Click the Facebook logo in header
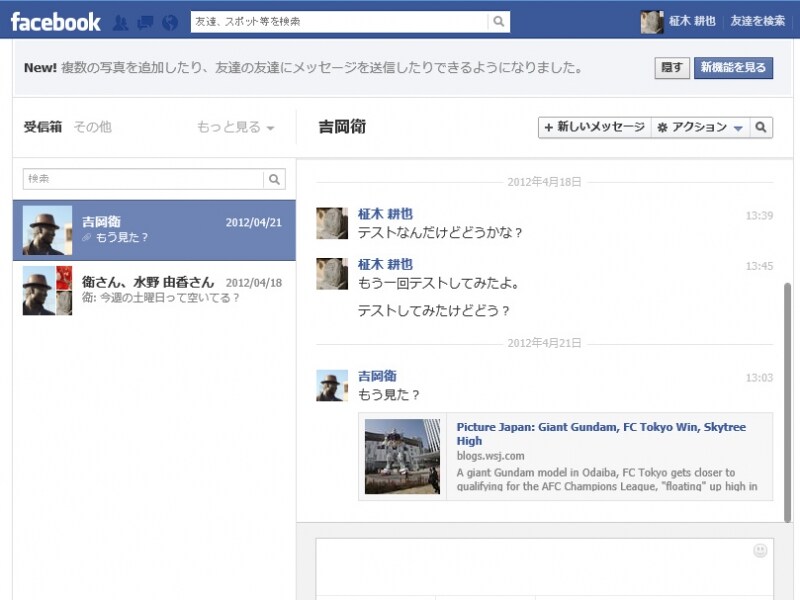Viewport: 800px width, 600px height. tap(56, 22)
